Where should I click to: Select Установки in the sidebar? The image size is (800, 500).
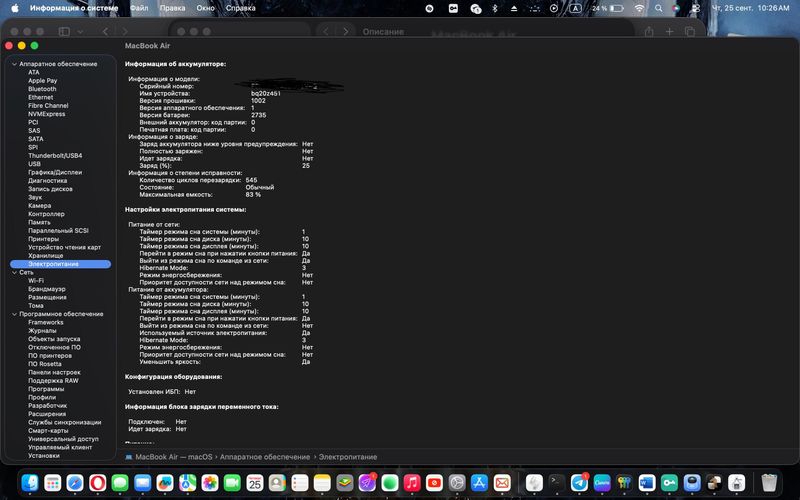coord(44,456)
